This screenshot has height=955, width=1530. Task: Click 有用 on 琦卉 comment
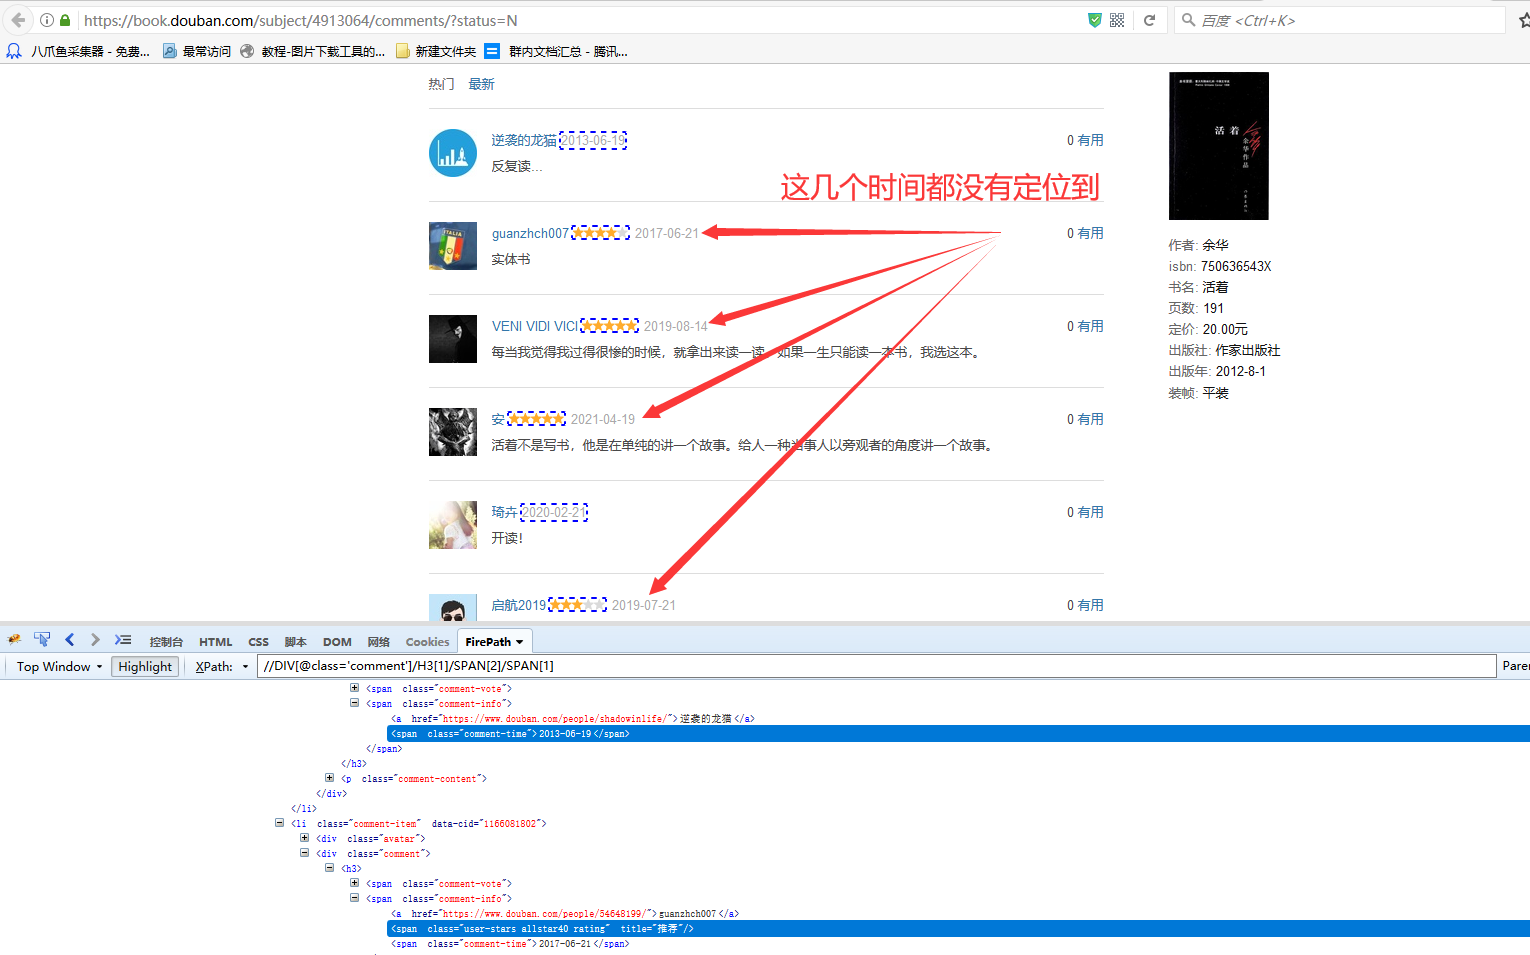coord(1091,512)
